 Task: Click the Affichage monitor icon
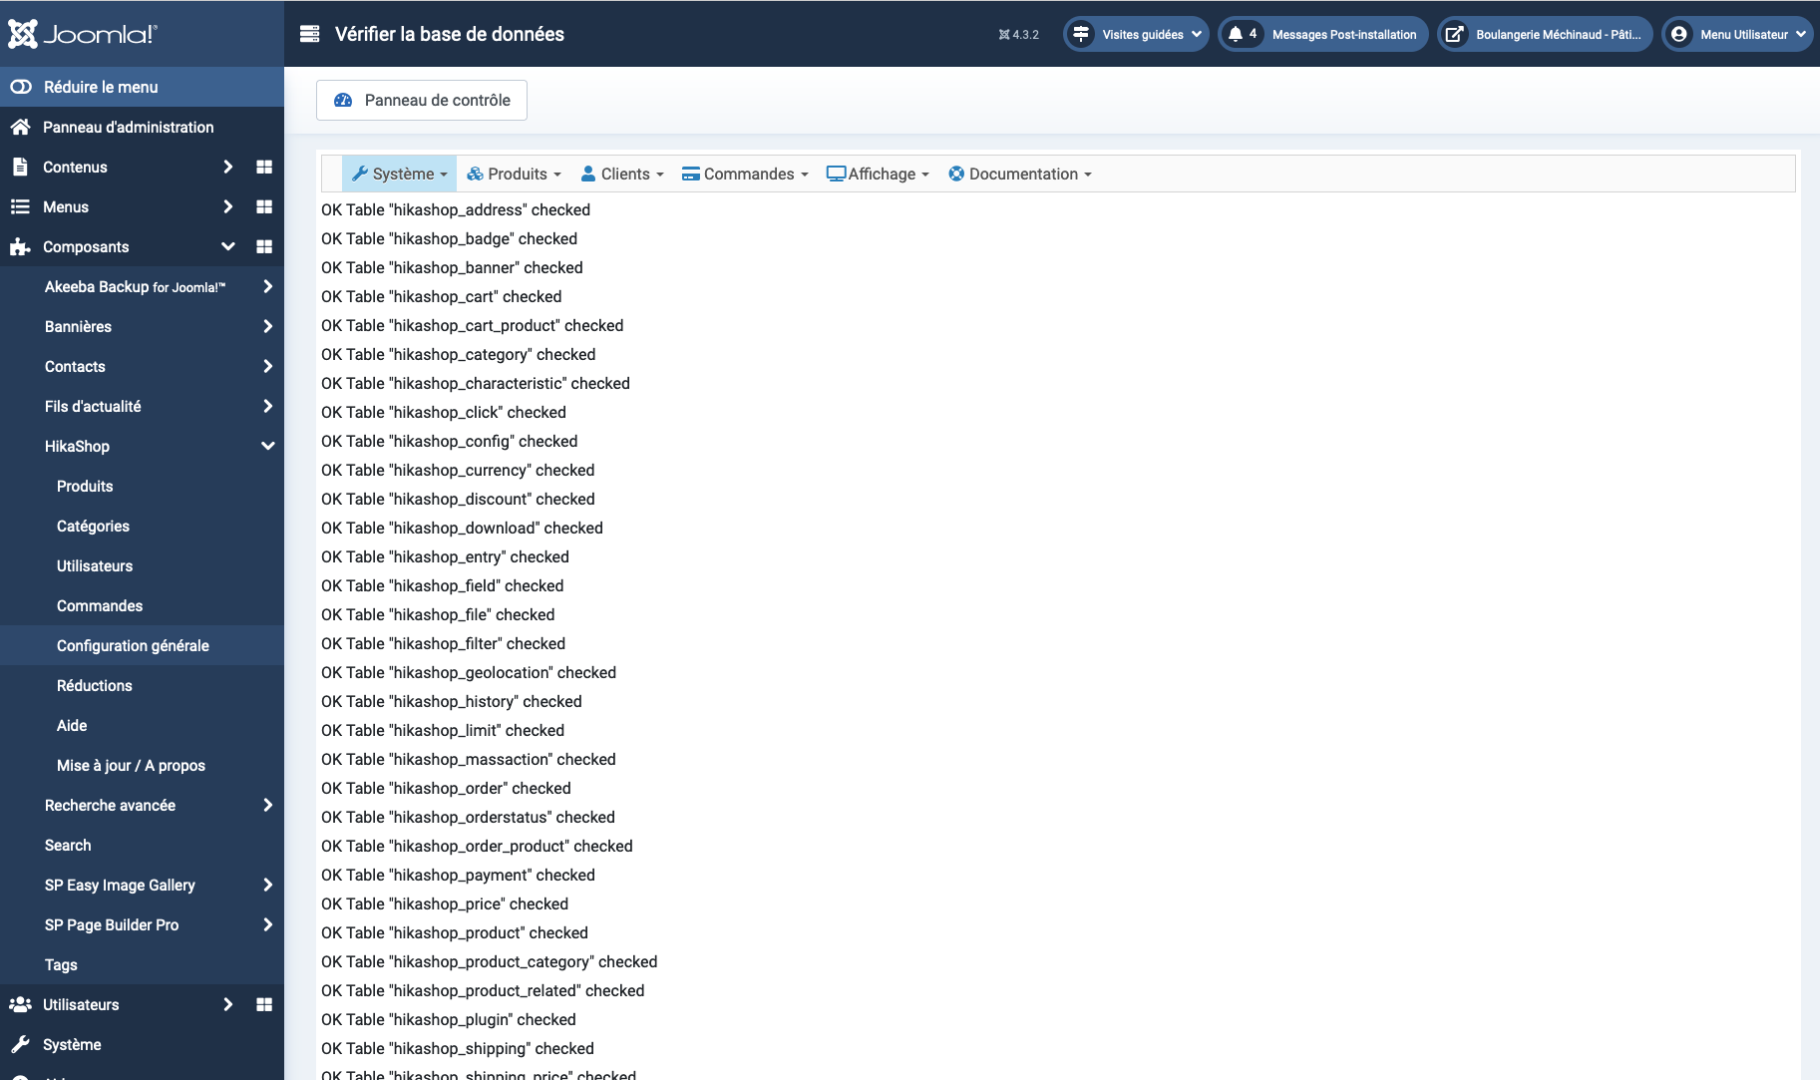[836, 174]
